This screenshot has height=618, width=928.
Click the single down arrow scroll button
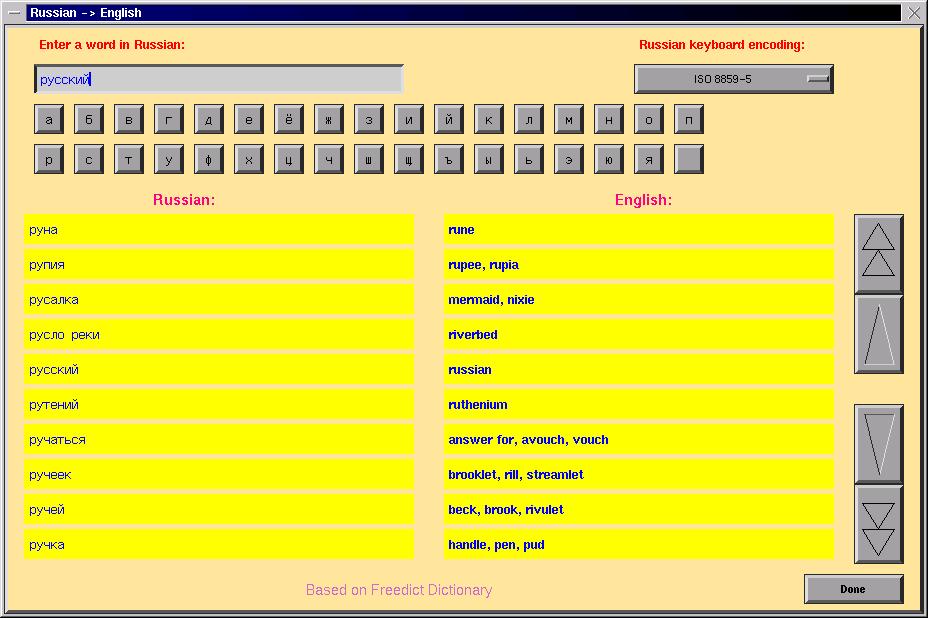point(878,444)
